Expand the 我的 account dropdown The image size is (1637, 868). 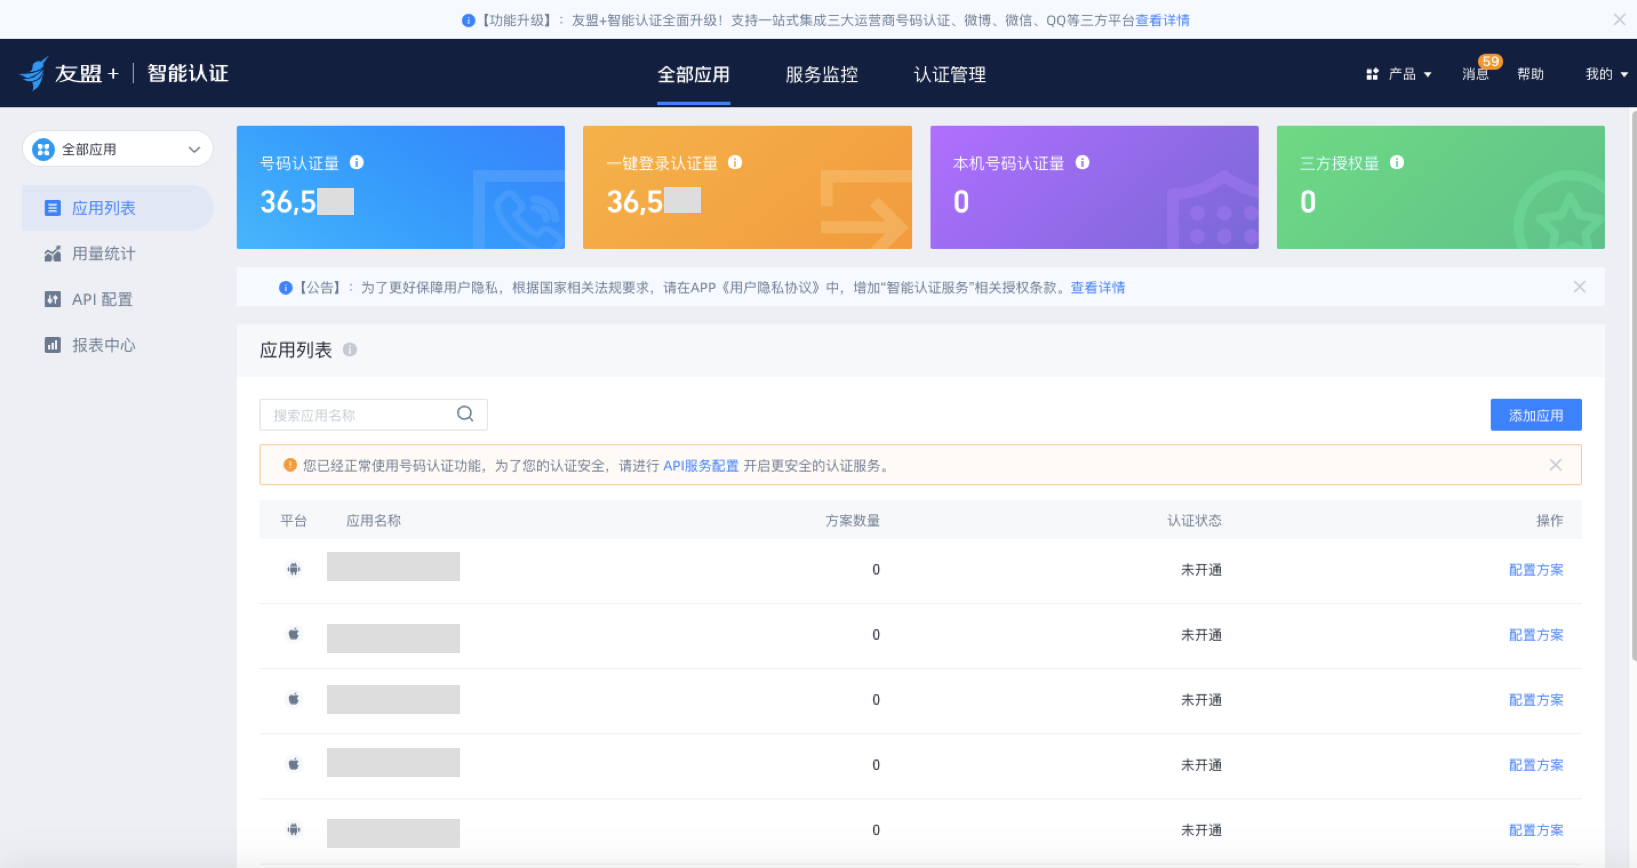click(1606, 74)
